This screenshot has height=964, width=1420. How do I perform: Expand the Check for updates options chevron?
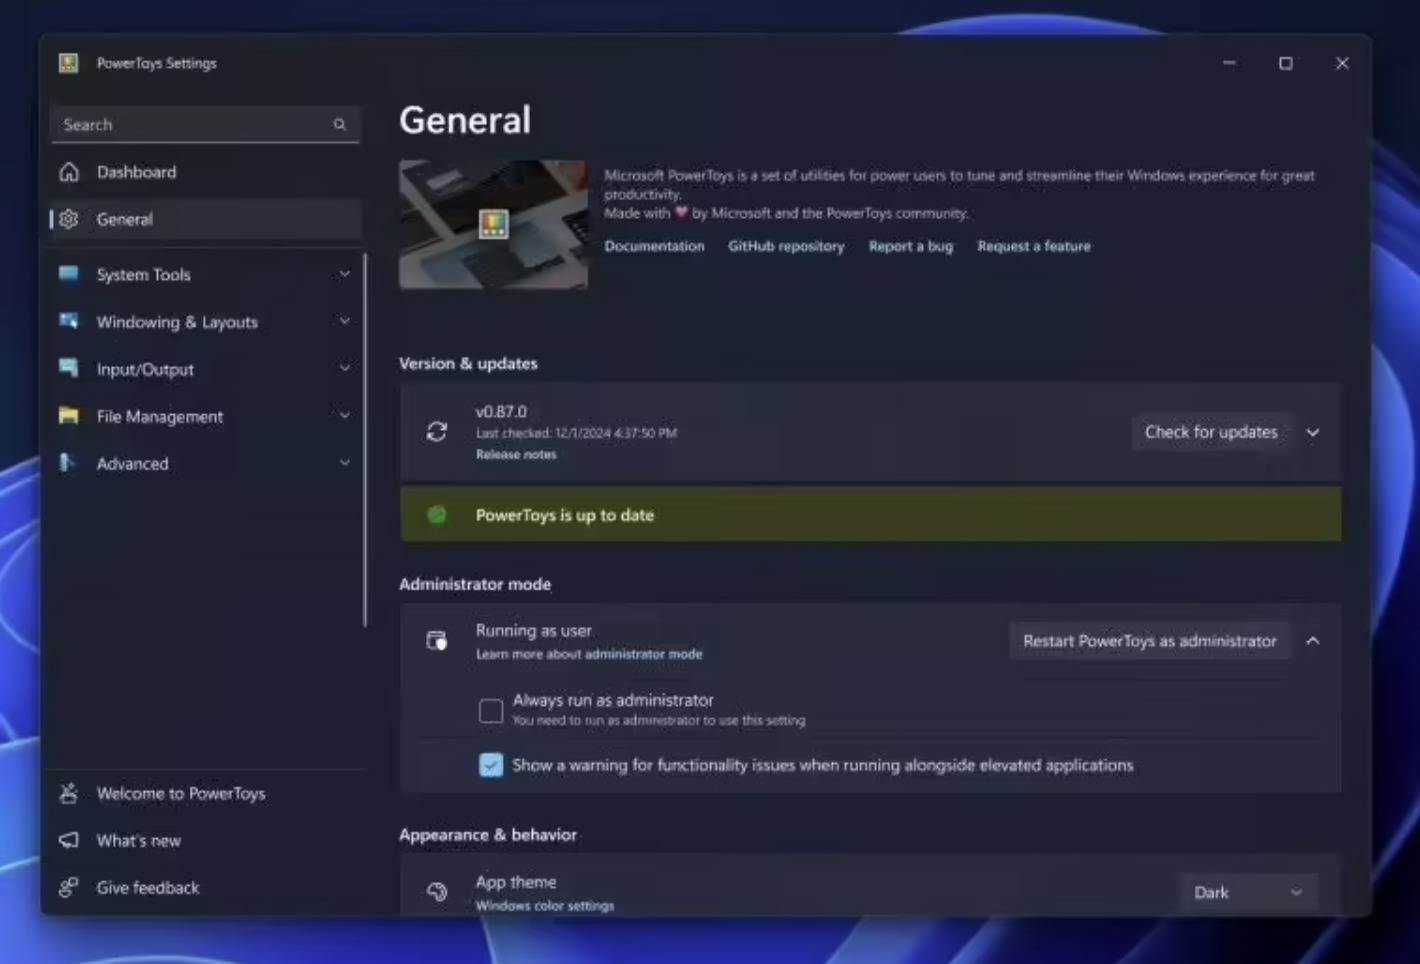pos(1313,432)
